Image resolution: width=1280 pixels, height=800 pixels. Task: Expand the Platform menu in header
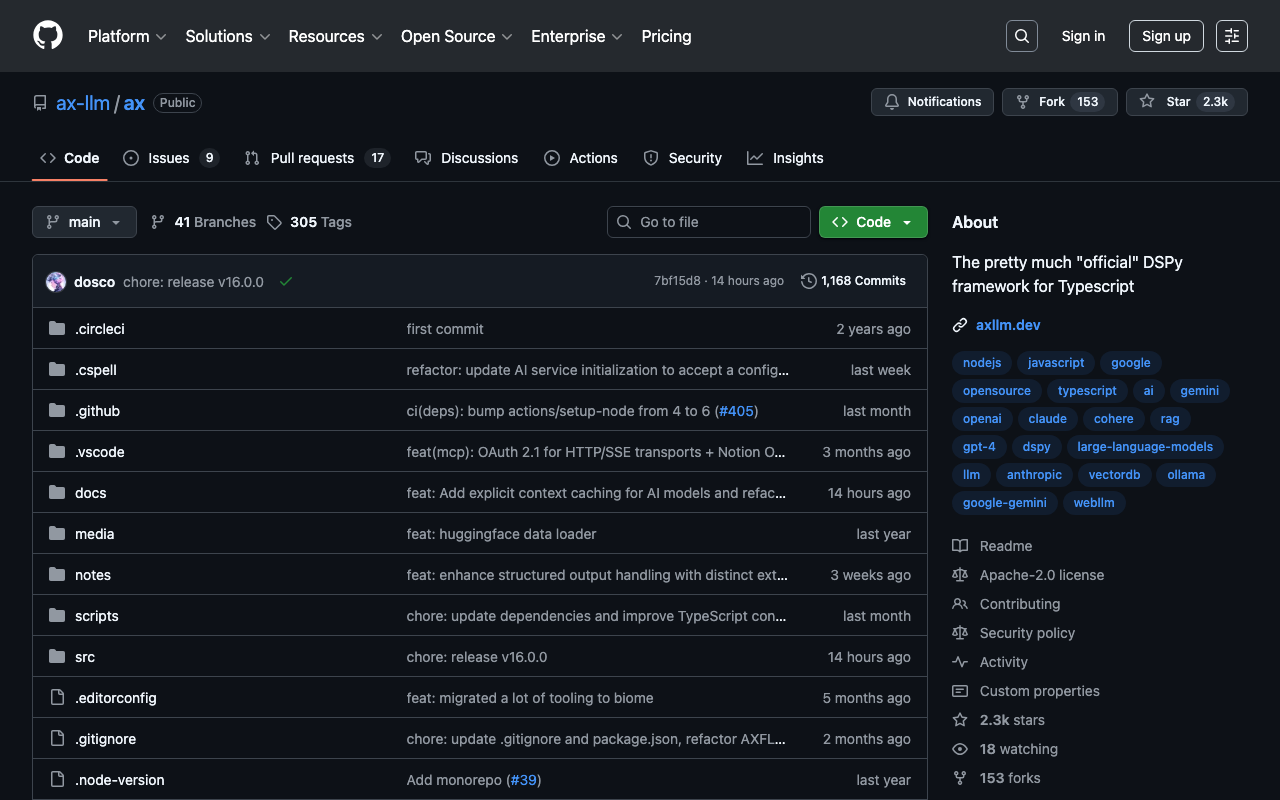tap(126, 36)
